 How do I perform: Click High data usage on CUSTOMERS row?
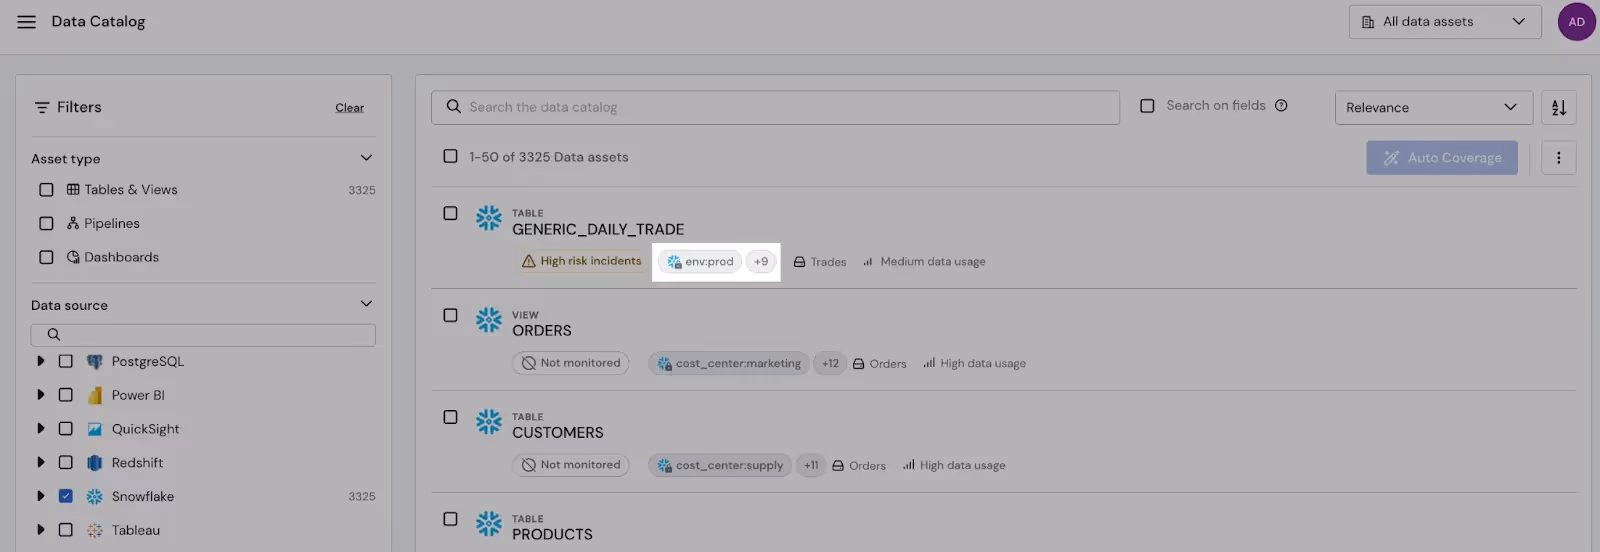coord(954,466)
